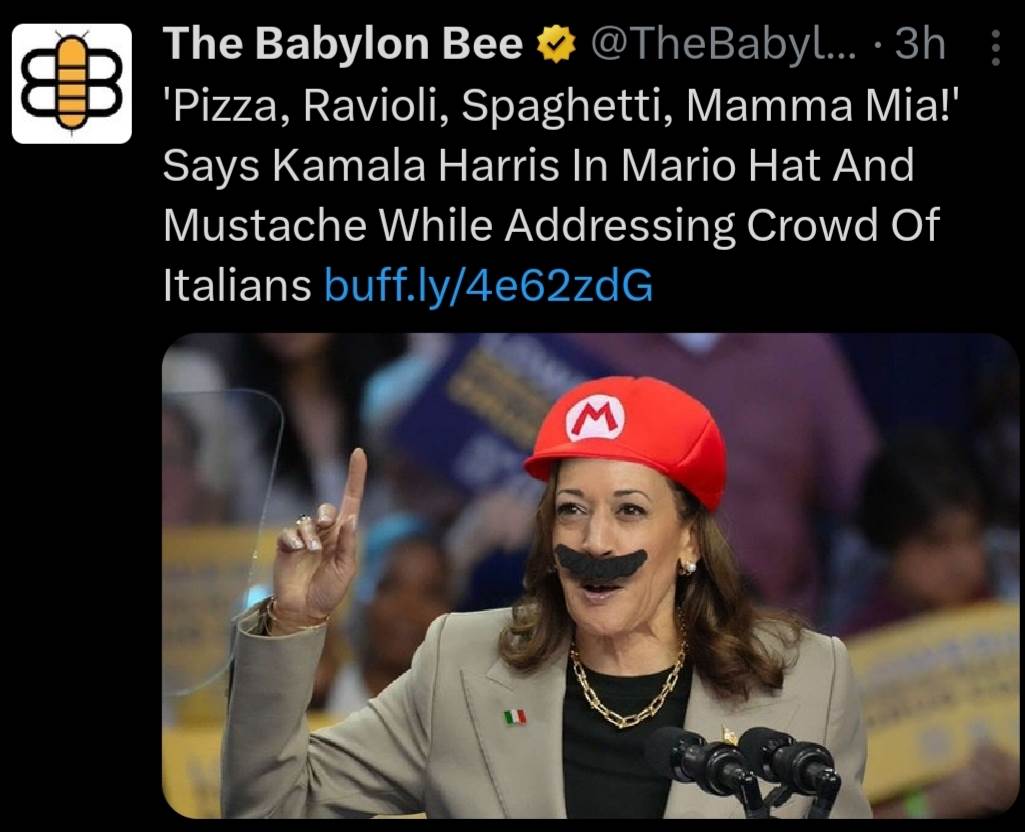Screen dimensions: 1025x832
Task: Click the "M" emblem on the red hat
Action: pos(594,419)
